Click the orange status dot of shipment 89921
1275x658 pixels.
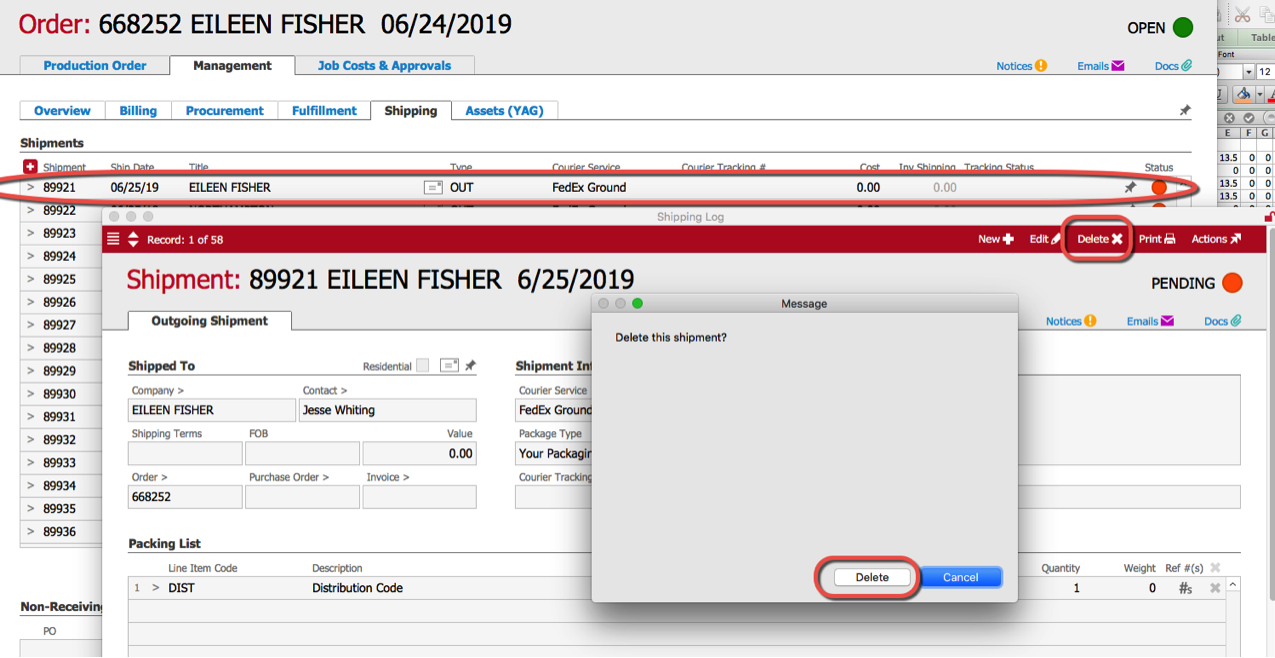pyautogui.click(x=1159, y=187)
